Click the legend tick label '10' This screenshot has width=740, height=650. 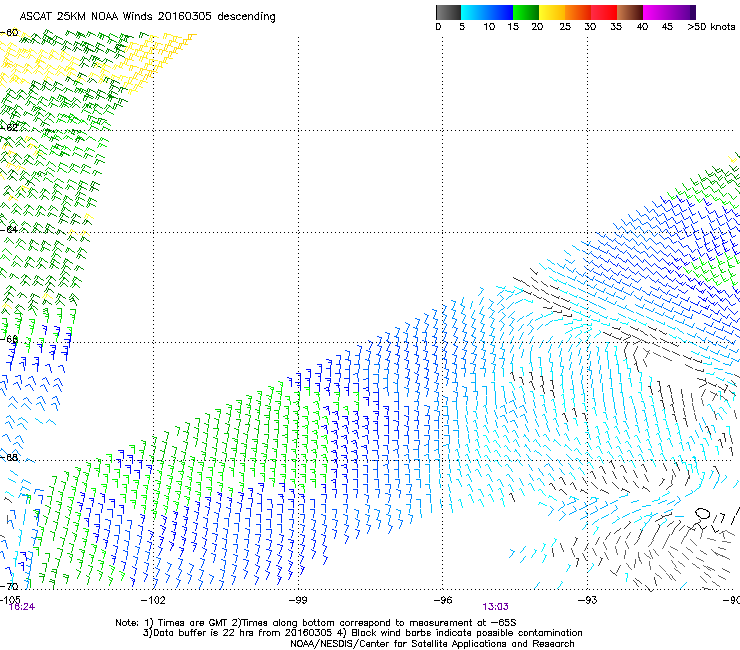tap(489, 27)
